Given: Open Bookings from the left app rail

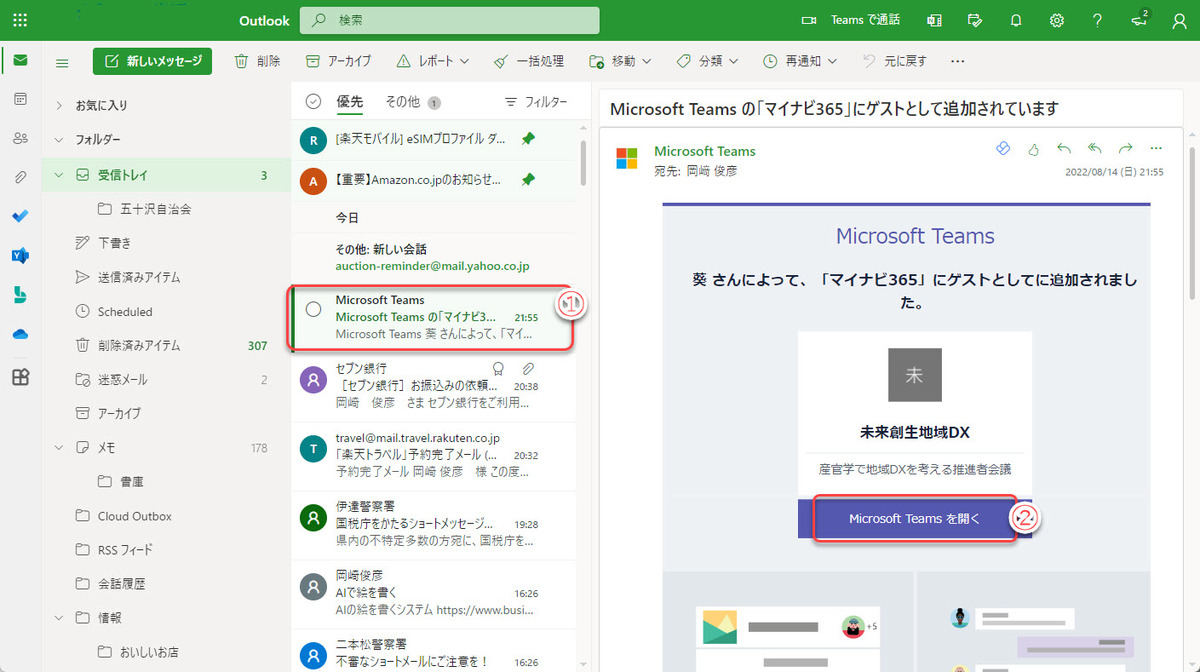Looking at the screenshot, I should click(20, 294).
